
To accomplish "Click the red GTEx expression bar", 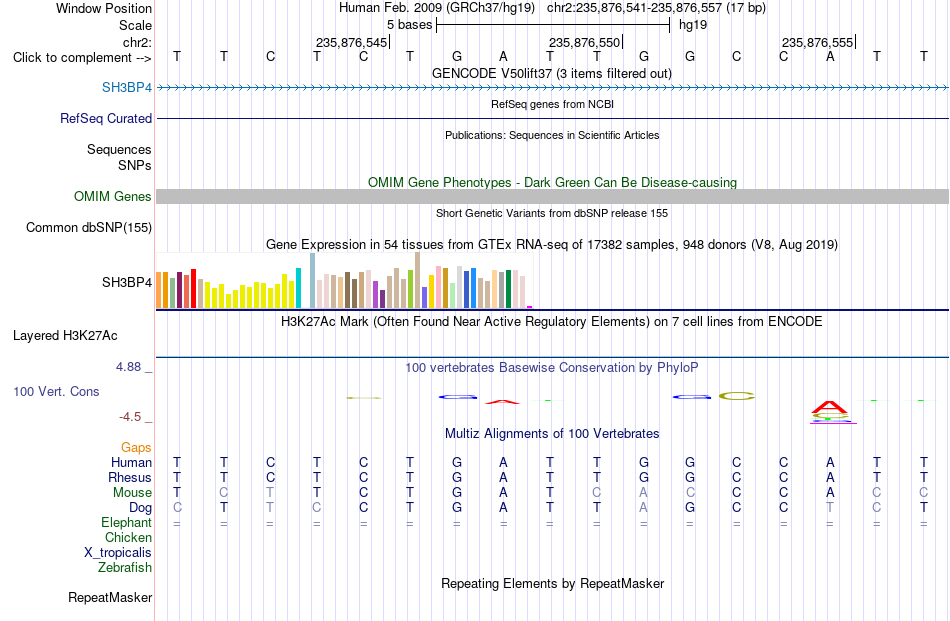I will coord(193,289).
